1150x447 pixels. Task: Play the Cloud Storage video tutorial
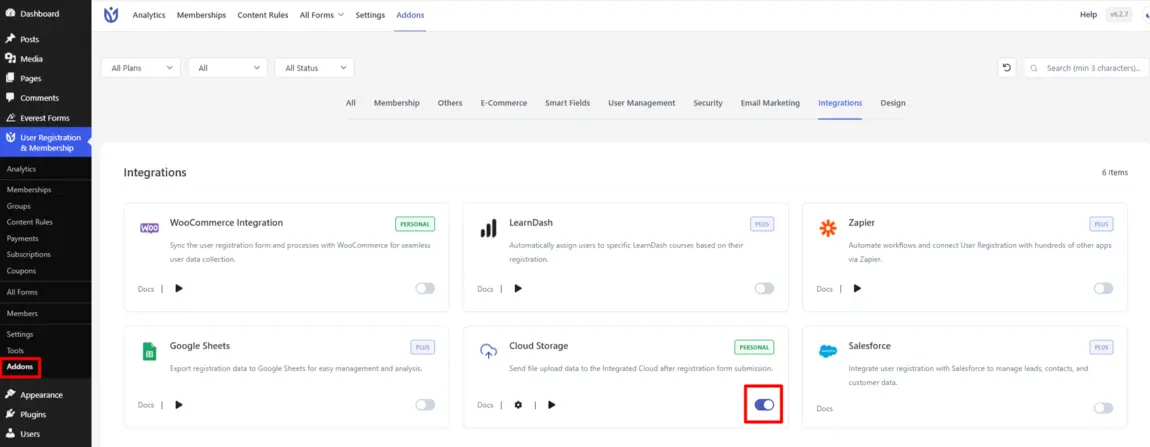[x=552, y=404]
